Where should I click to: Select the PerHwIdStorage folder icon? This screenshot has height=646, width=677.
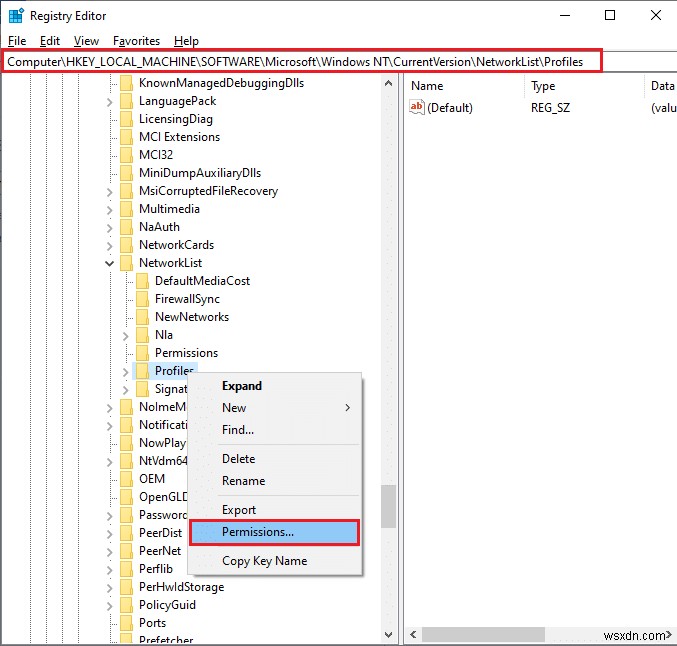(x=127, y=587)
